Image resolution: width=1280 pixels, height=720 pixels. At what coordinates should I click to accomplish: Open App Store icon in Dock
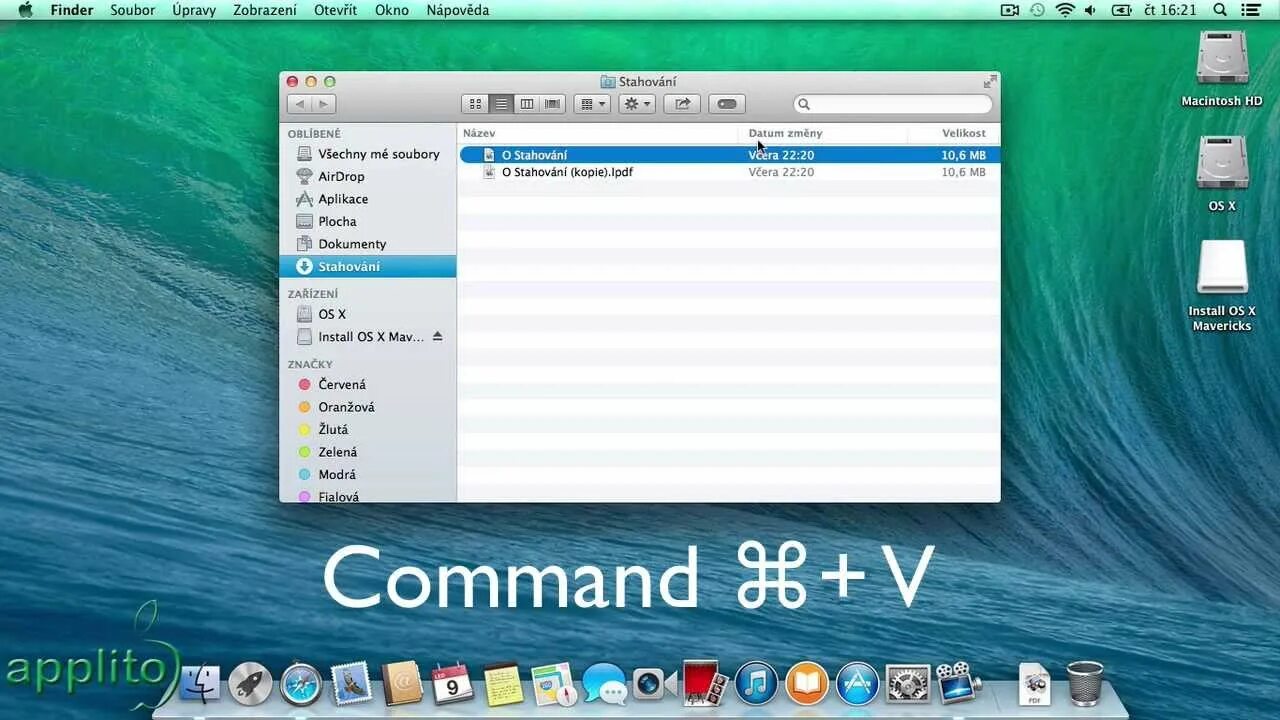[857, 685]
